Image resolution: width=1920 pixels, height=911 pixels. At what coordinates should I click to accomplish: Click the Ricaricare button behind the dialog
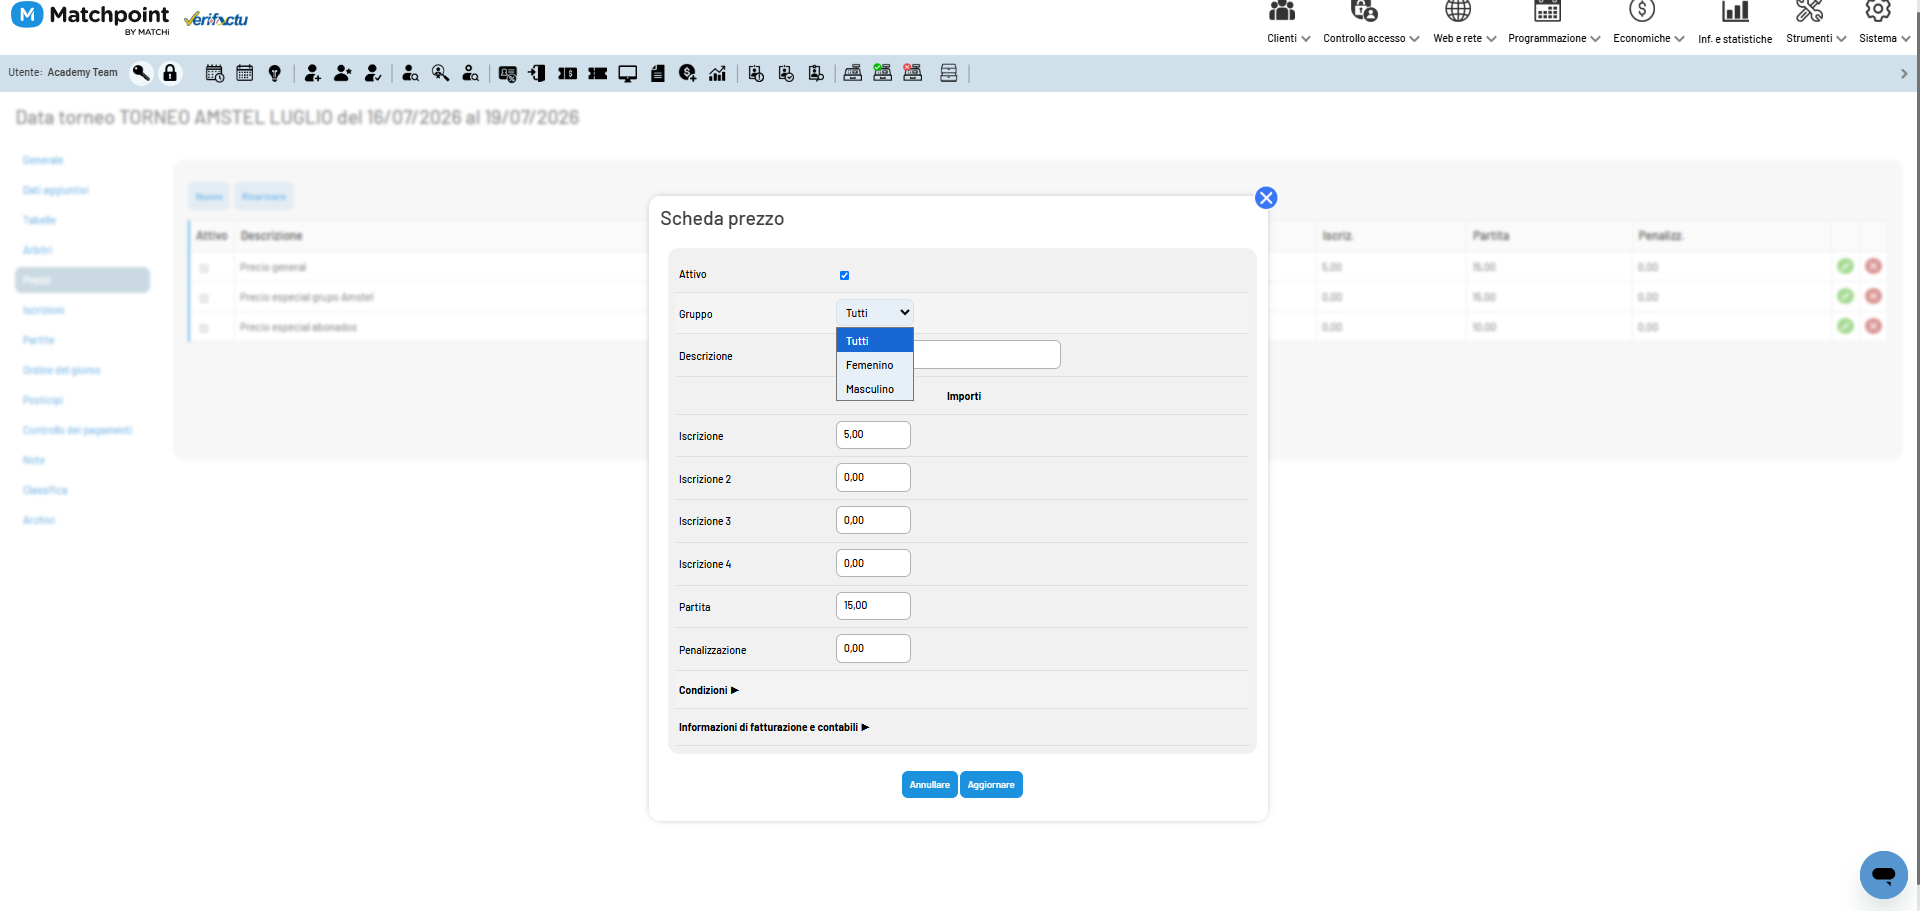coord(264,196)
